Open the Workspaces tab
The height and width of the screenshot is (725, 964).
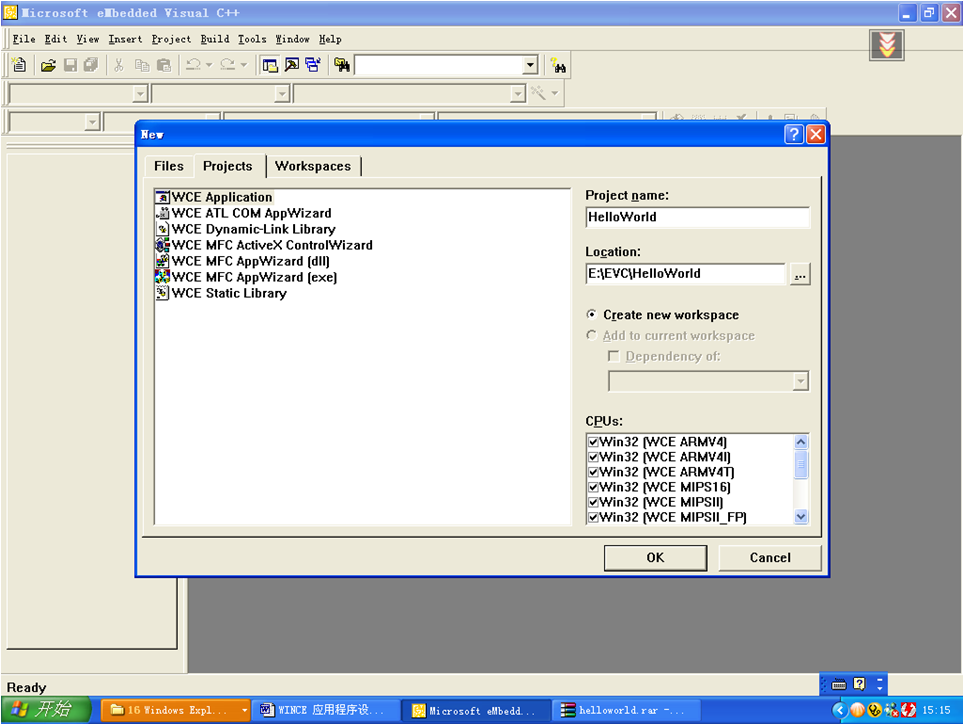(313, 166)
